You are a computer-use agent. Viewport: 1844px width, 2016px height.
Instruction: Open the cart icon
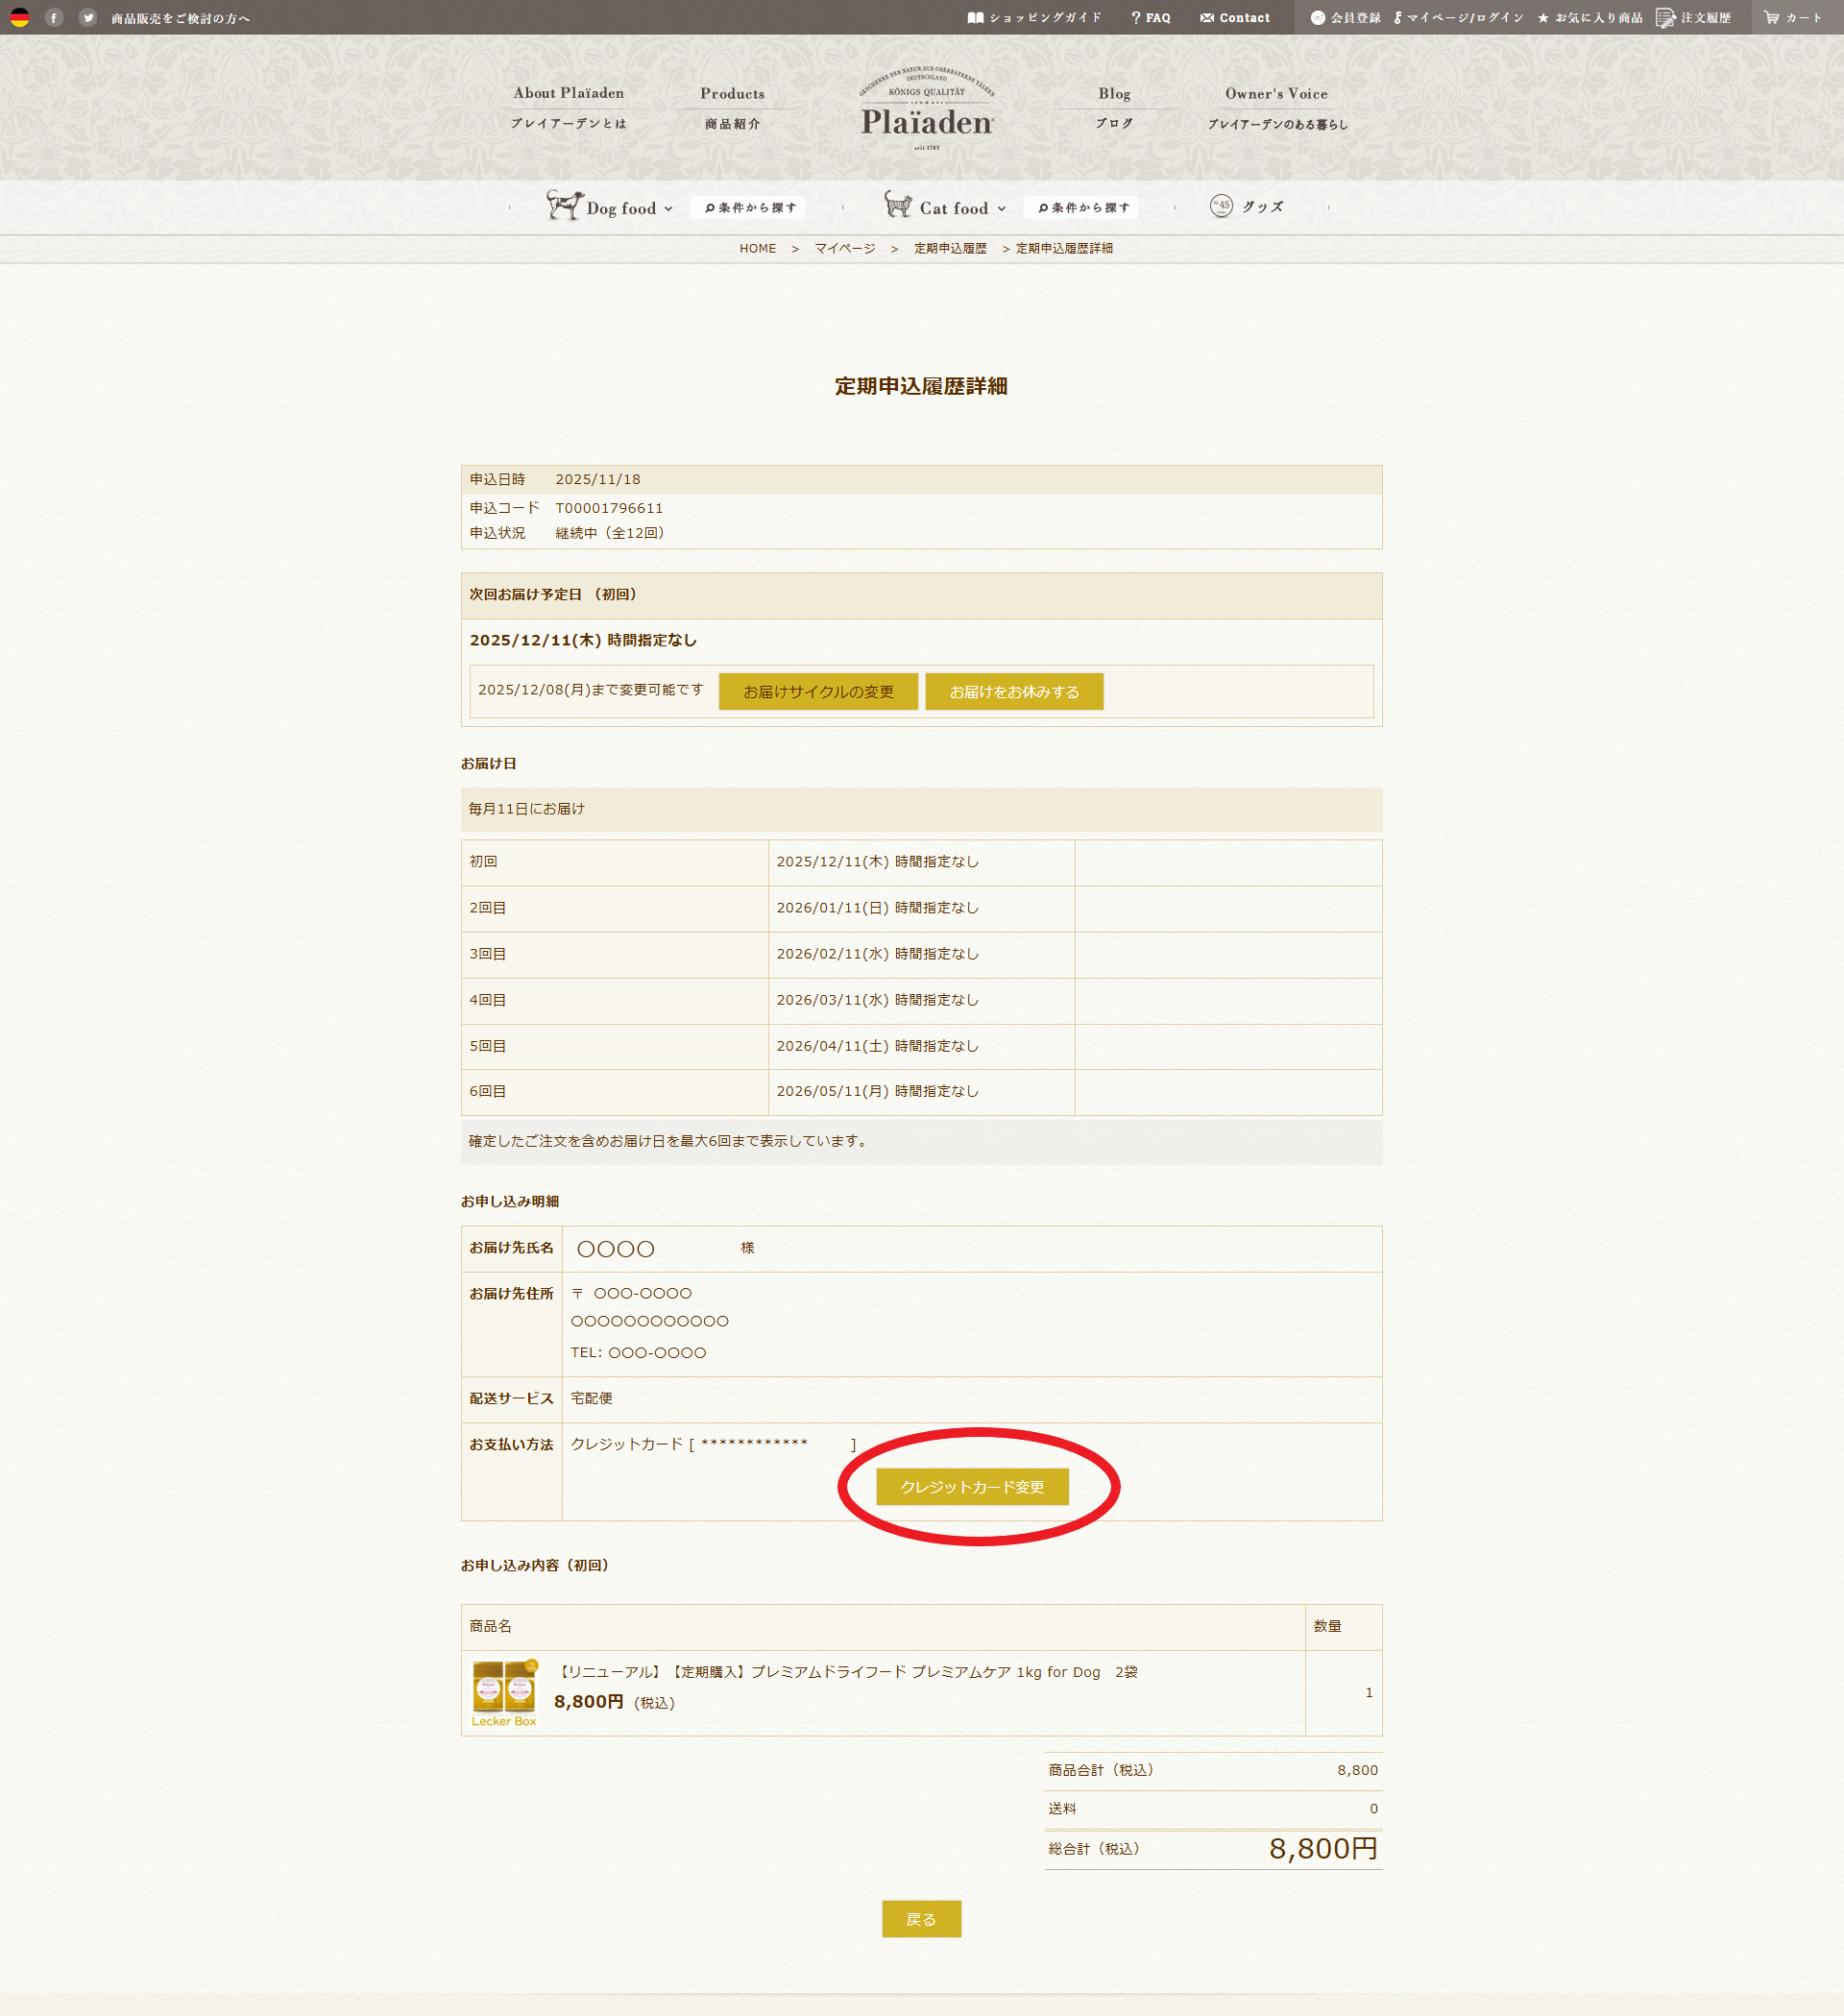point(1771,17)
